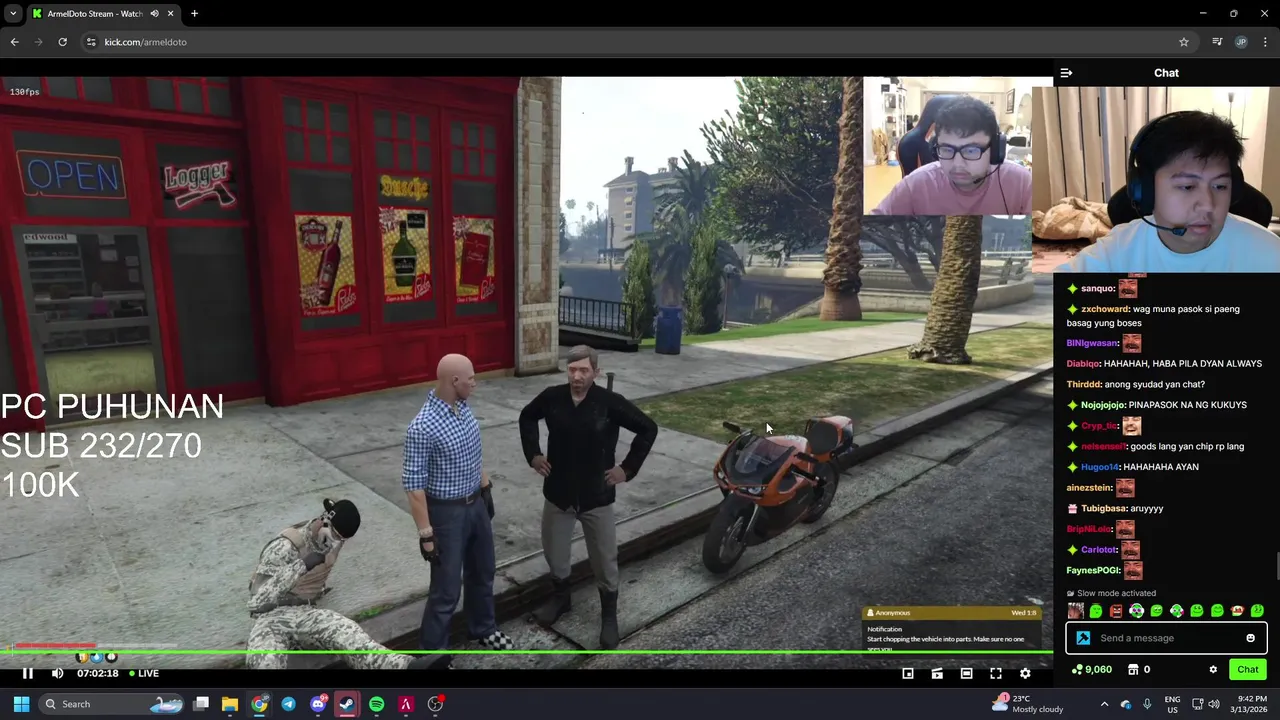The width and height of the screenshot is (1280, 720).
Task: Pick the red angry emote
Action: click(x=1116, y=610)
